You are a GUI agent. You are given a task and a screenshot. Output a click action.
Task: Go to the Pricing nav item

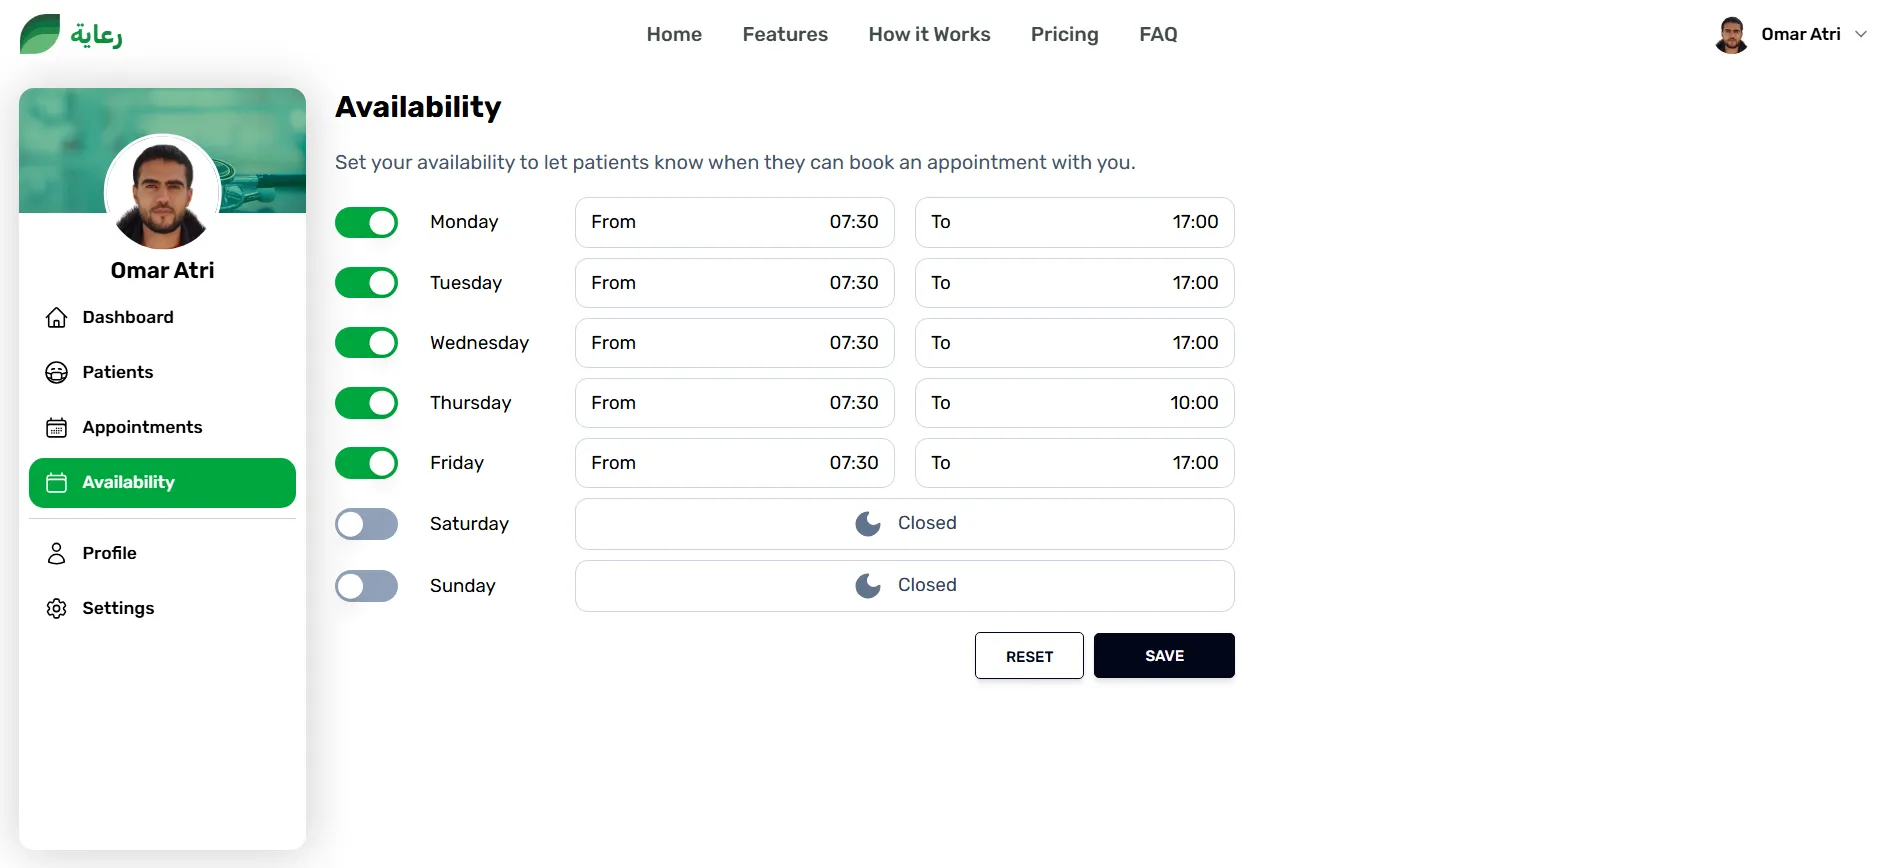tap(1064, 34)
